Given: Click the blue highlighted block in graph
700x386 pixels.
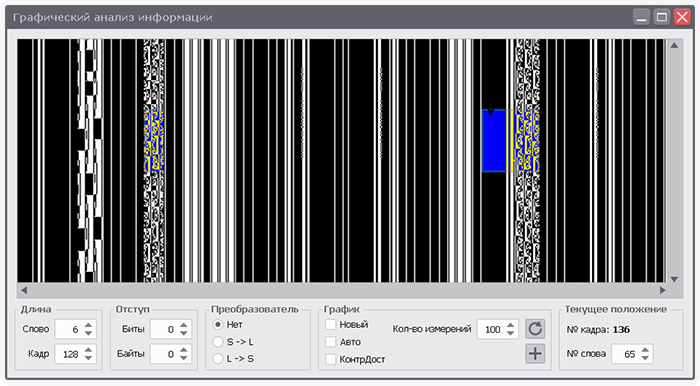Looking at the screenshot, I should coord(494,141).
